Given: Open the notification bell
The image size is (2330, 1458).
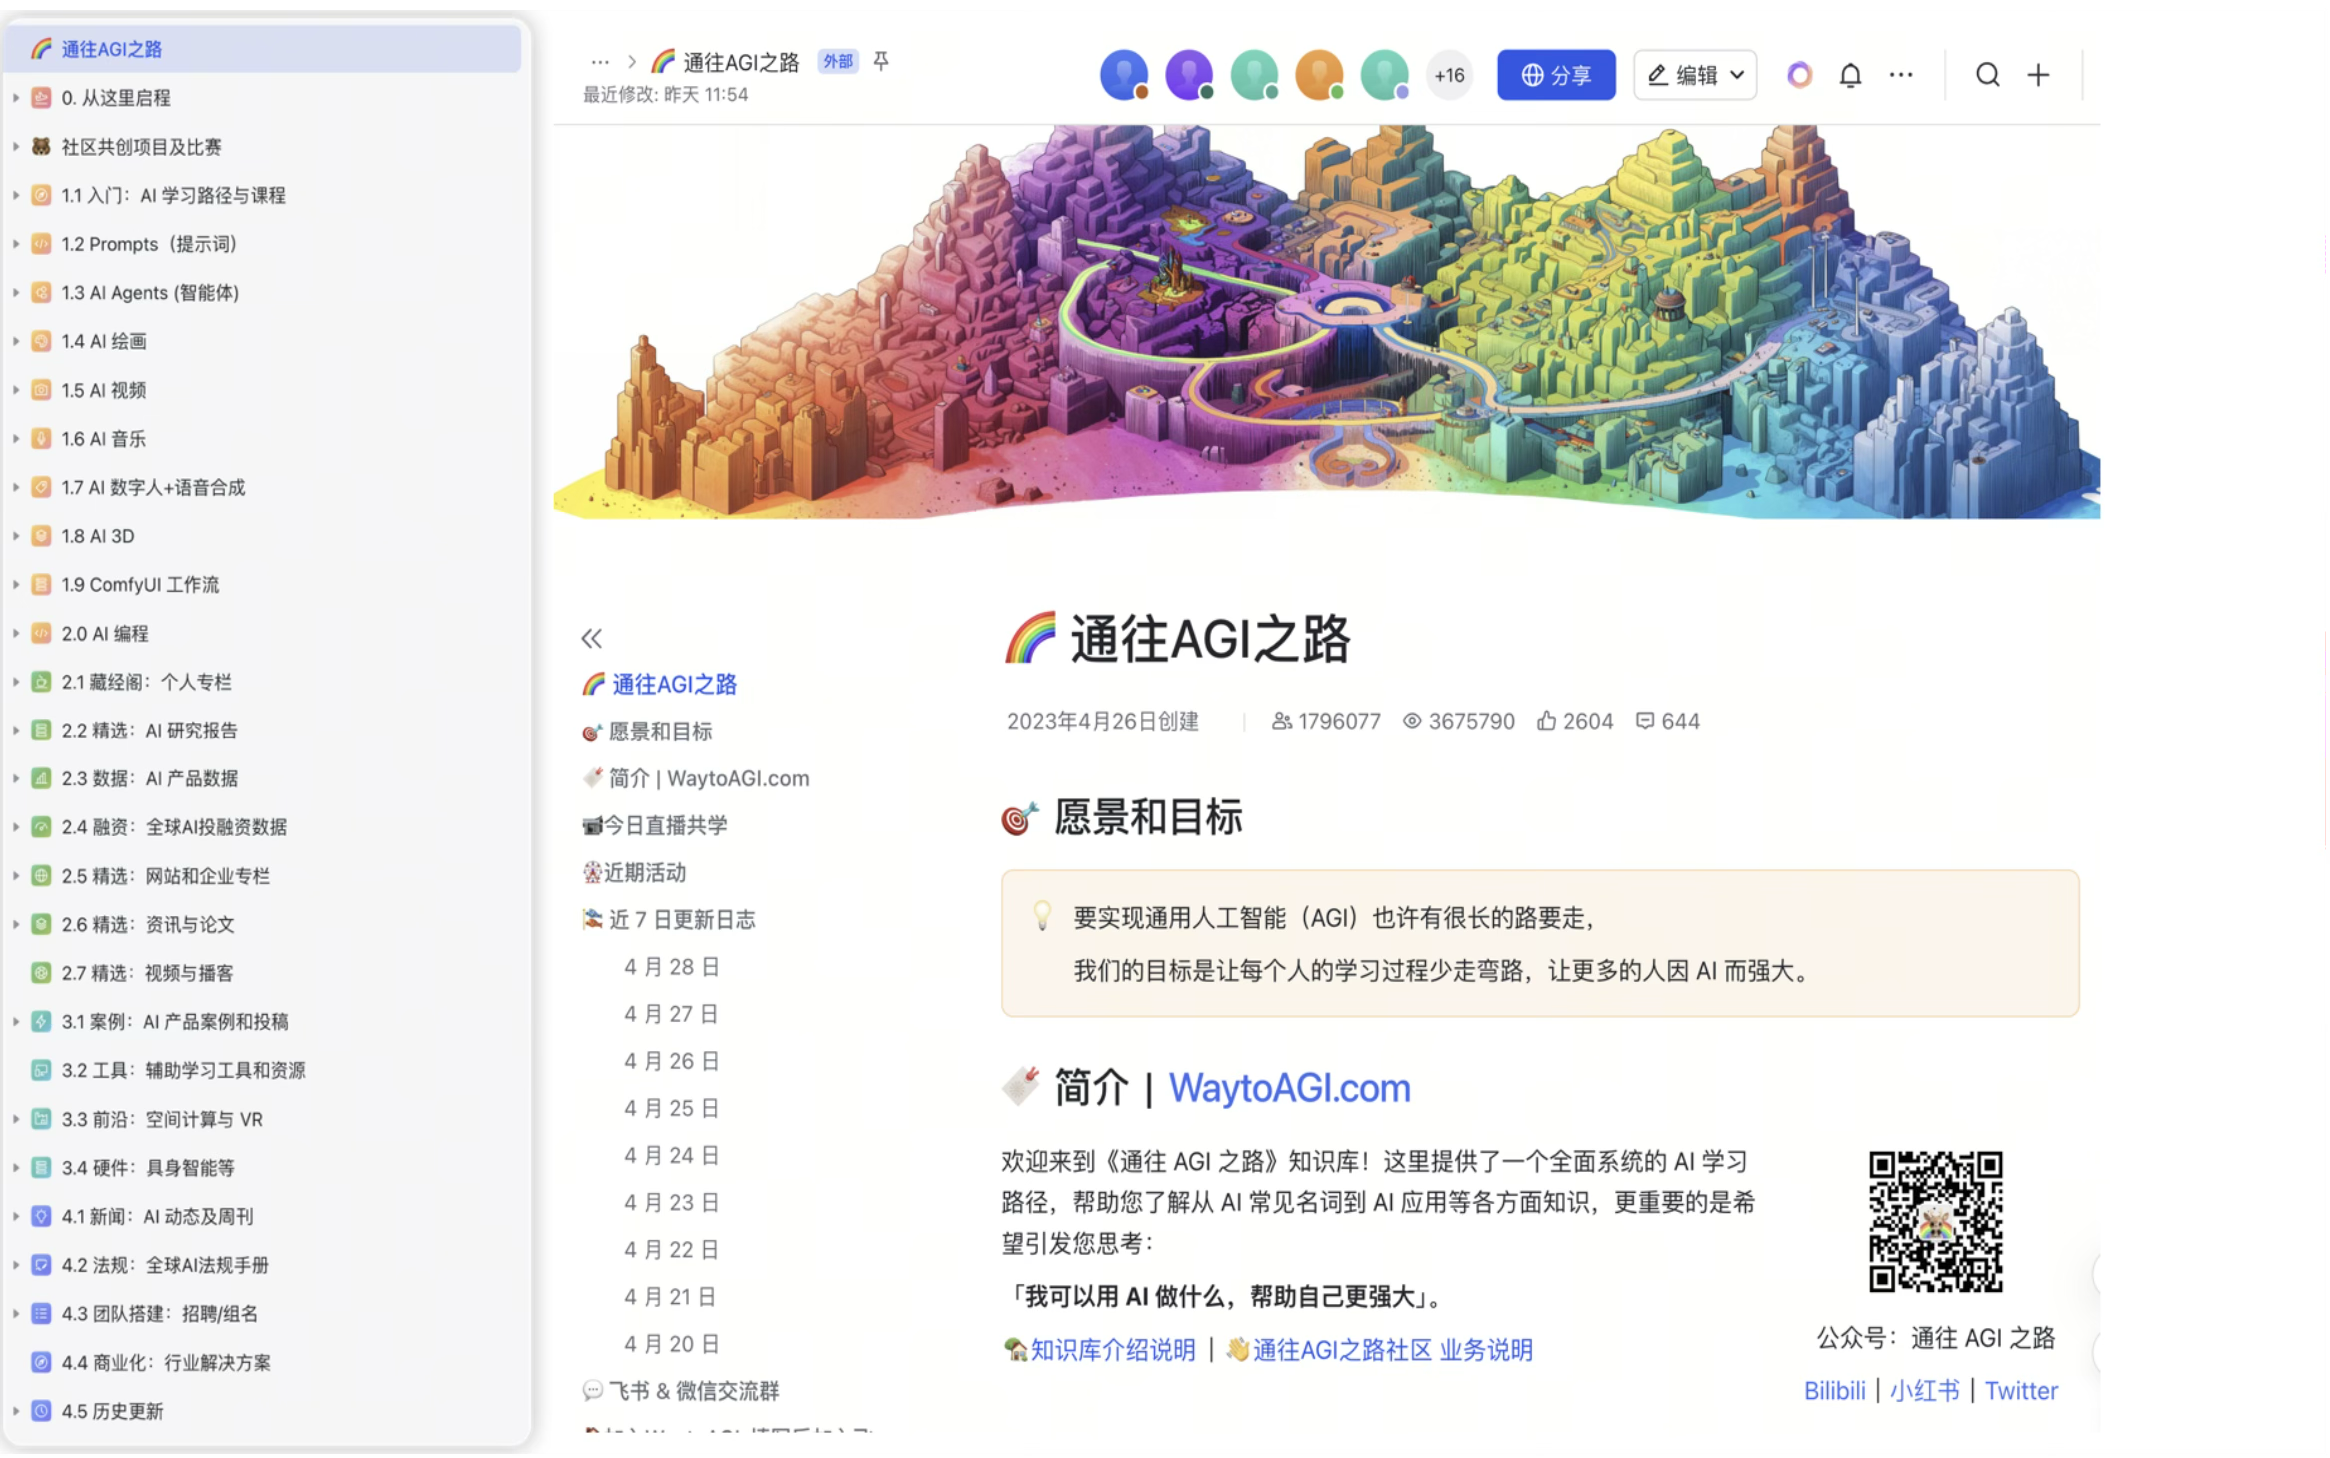Looking at the screenshot, I should [x=1850, y=75].
